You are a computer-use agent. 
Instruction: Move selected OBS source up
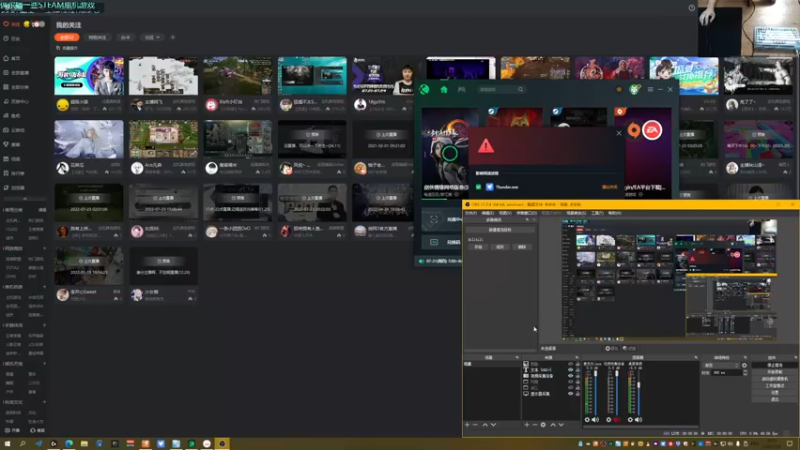coord(553,424)
